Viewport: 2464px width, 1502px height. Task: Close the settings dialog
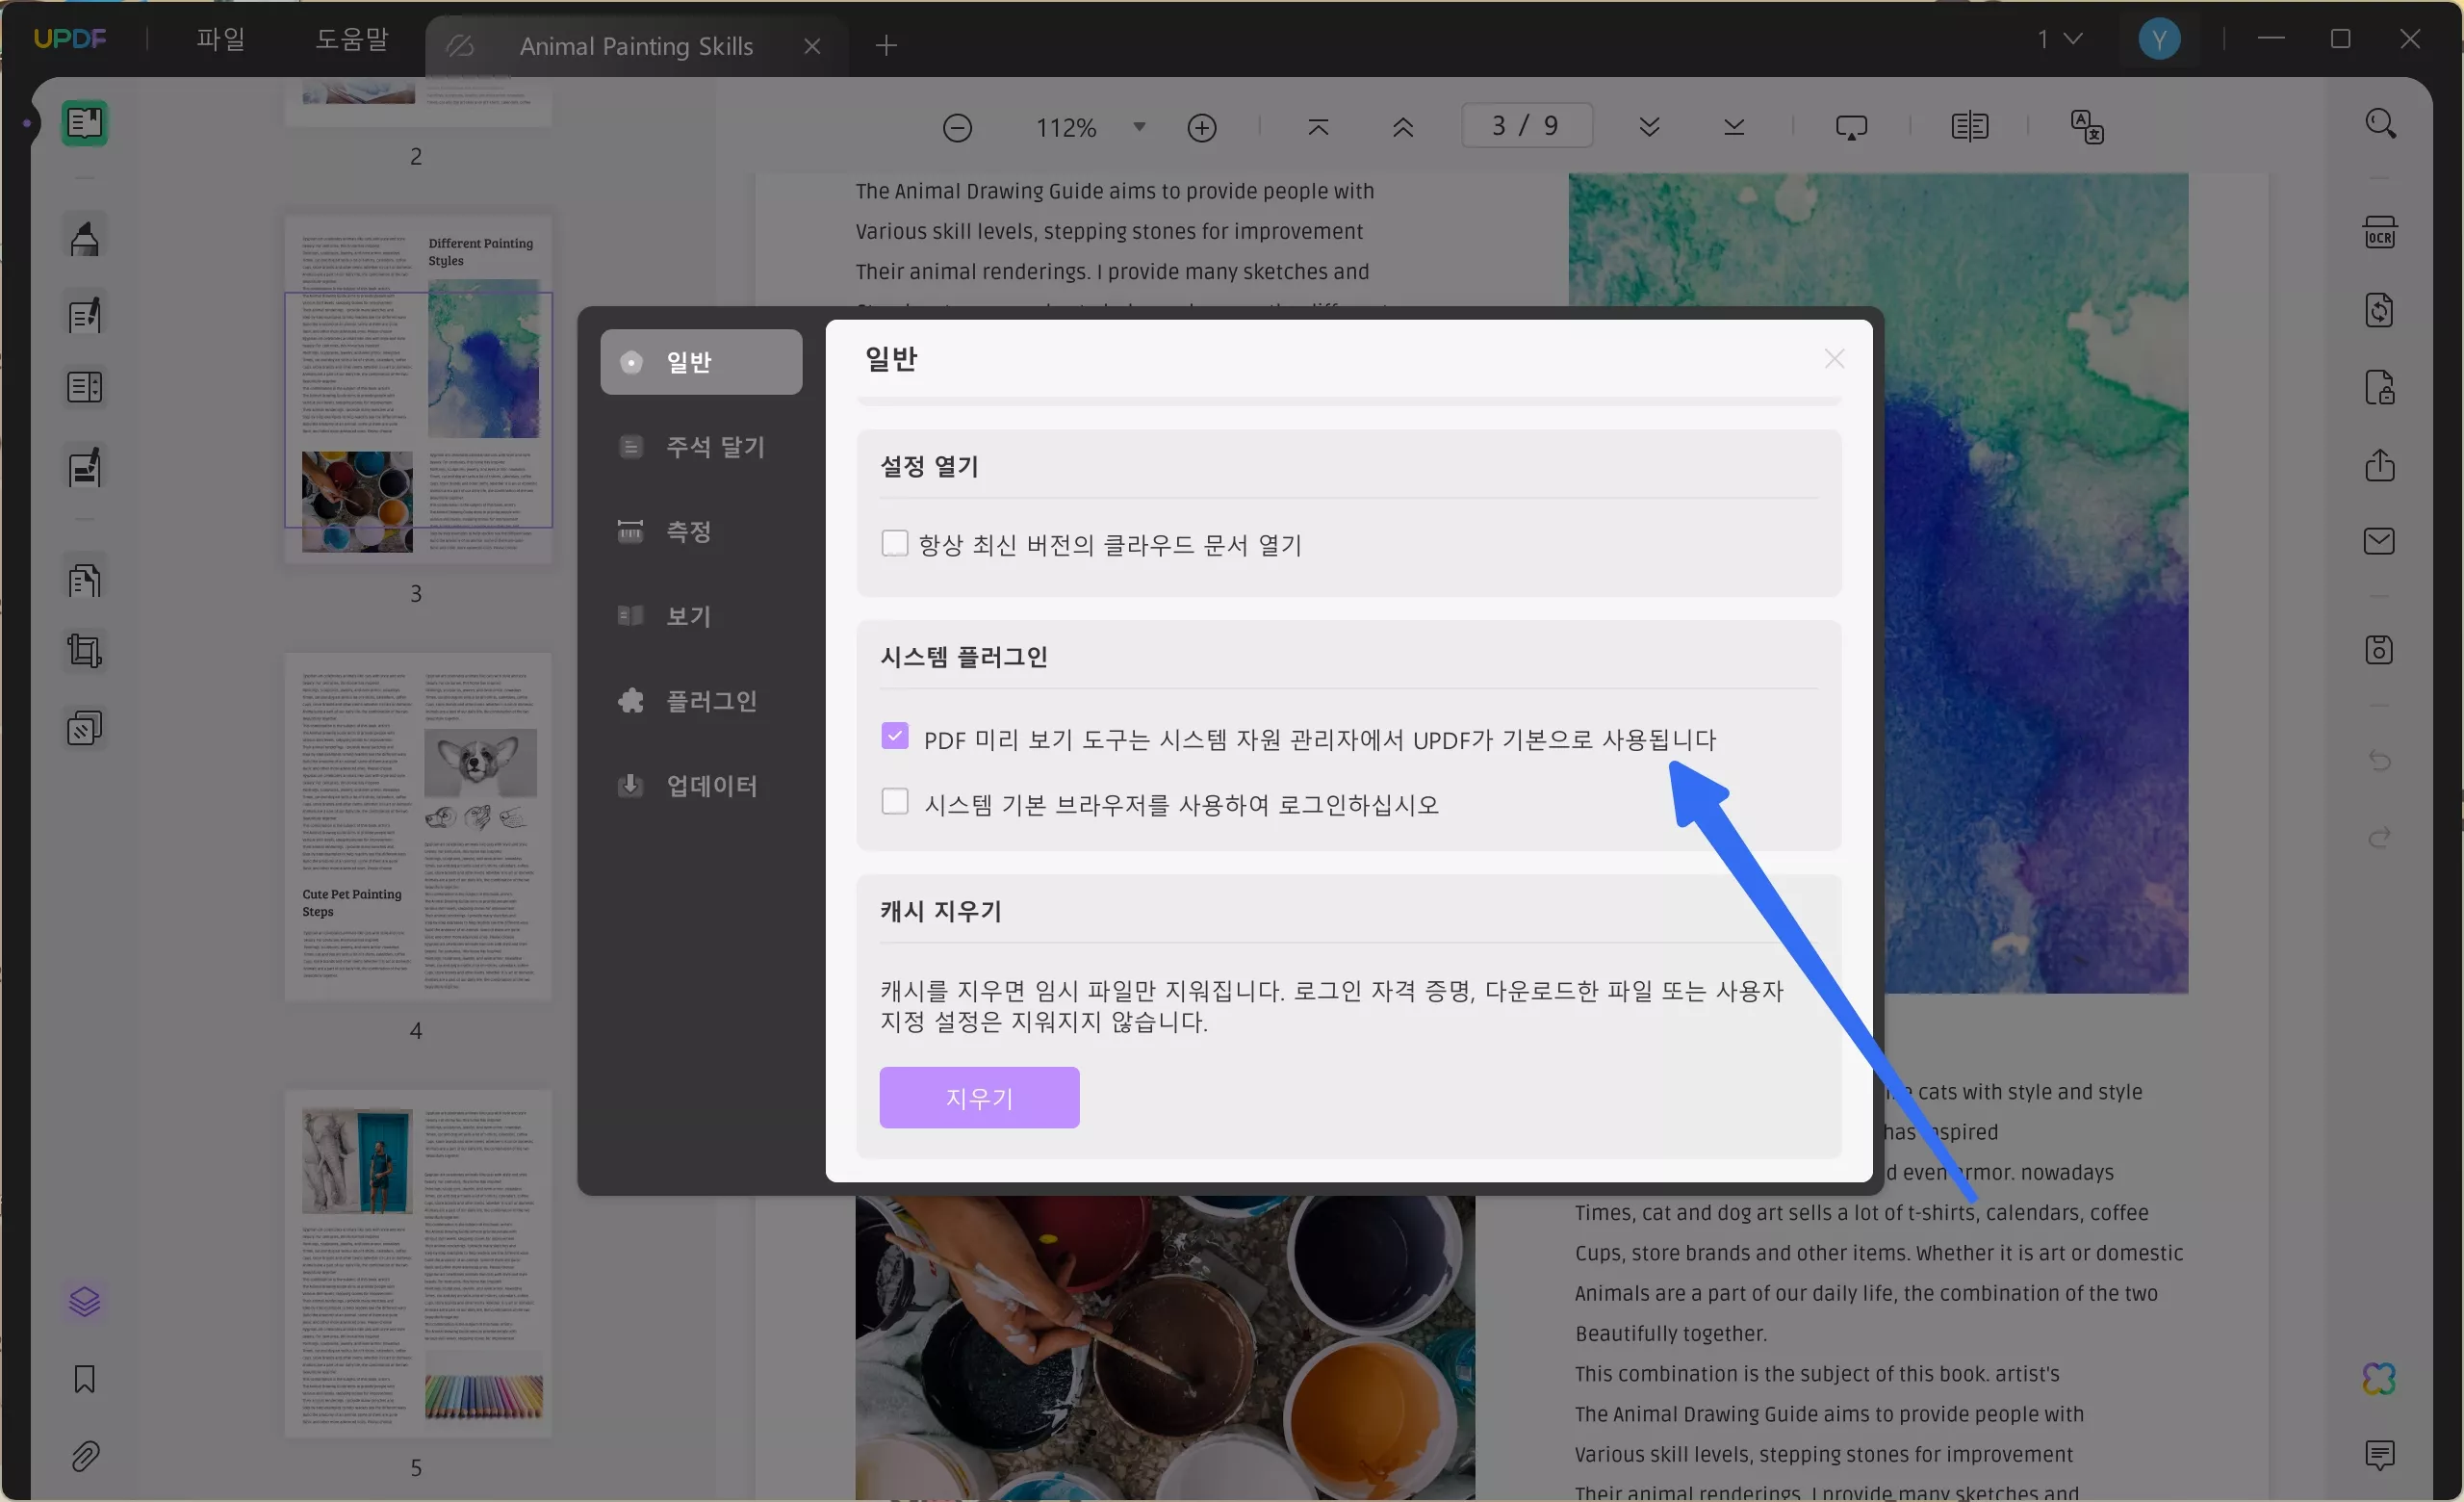[x=1834, y=359]
